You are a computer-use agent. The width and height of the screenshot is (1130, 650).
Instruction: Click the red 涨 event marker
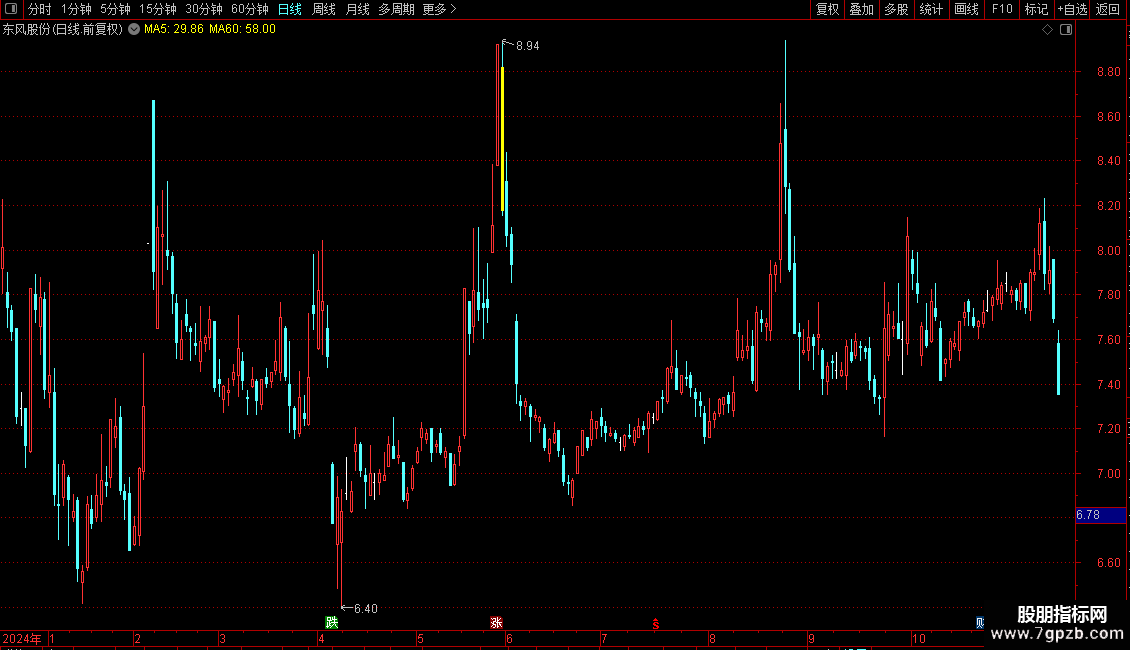pyautogui.click(x=496, y=623)
